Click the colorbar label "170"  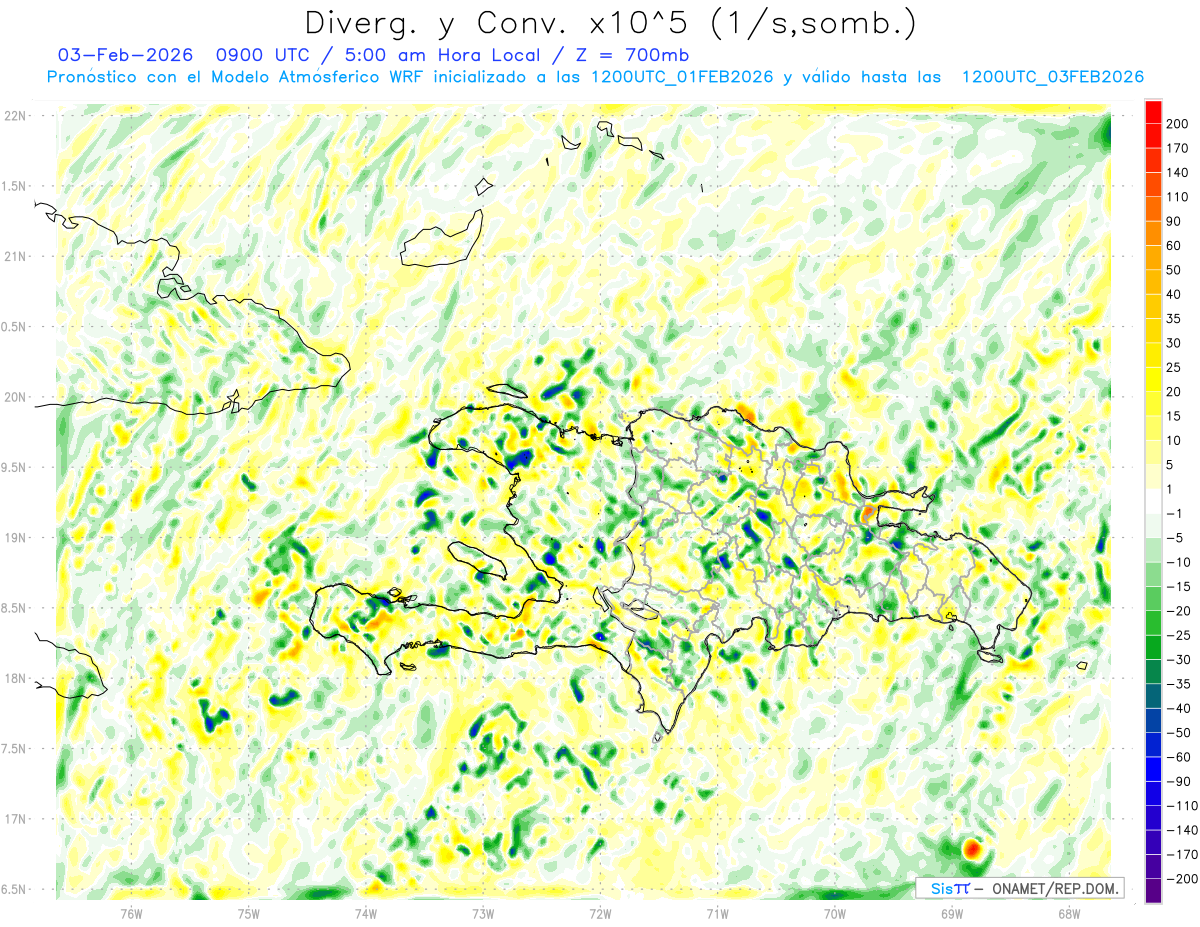point(1177,148)
